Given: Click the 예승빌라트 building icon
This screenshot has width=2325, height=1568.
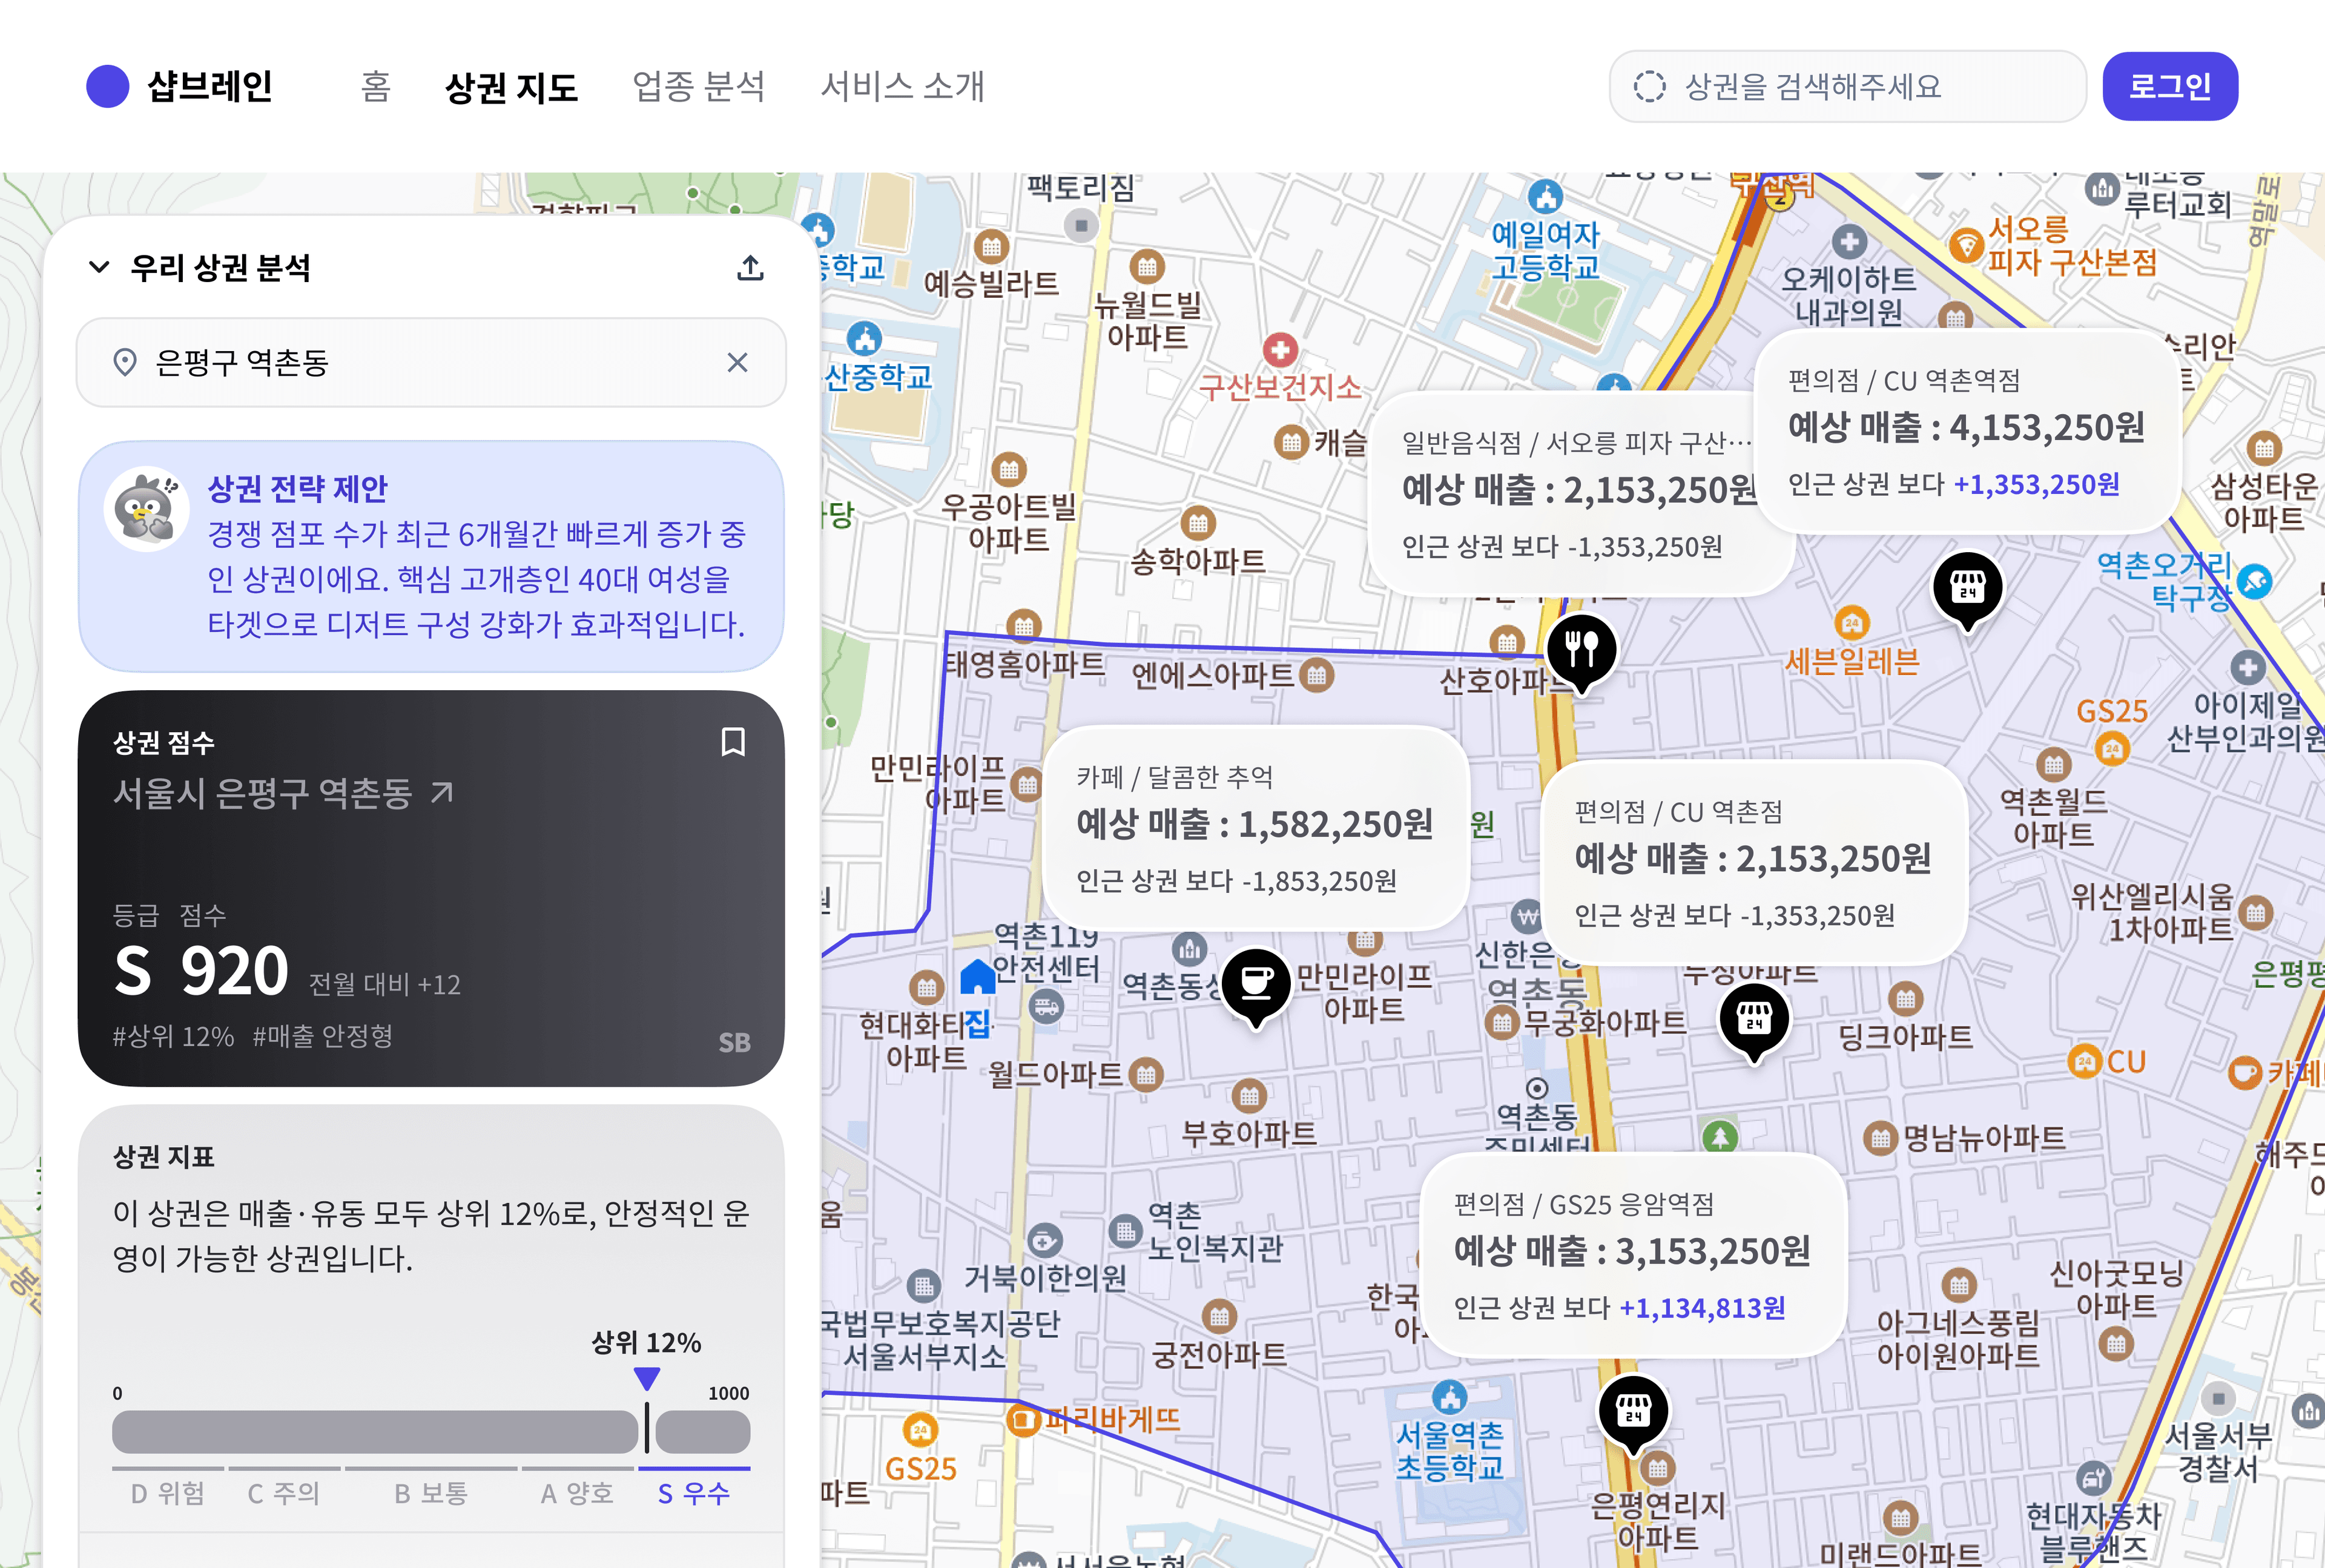Looking at the screenshot, I should coord(991,246).
